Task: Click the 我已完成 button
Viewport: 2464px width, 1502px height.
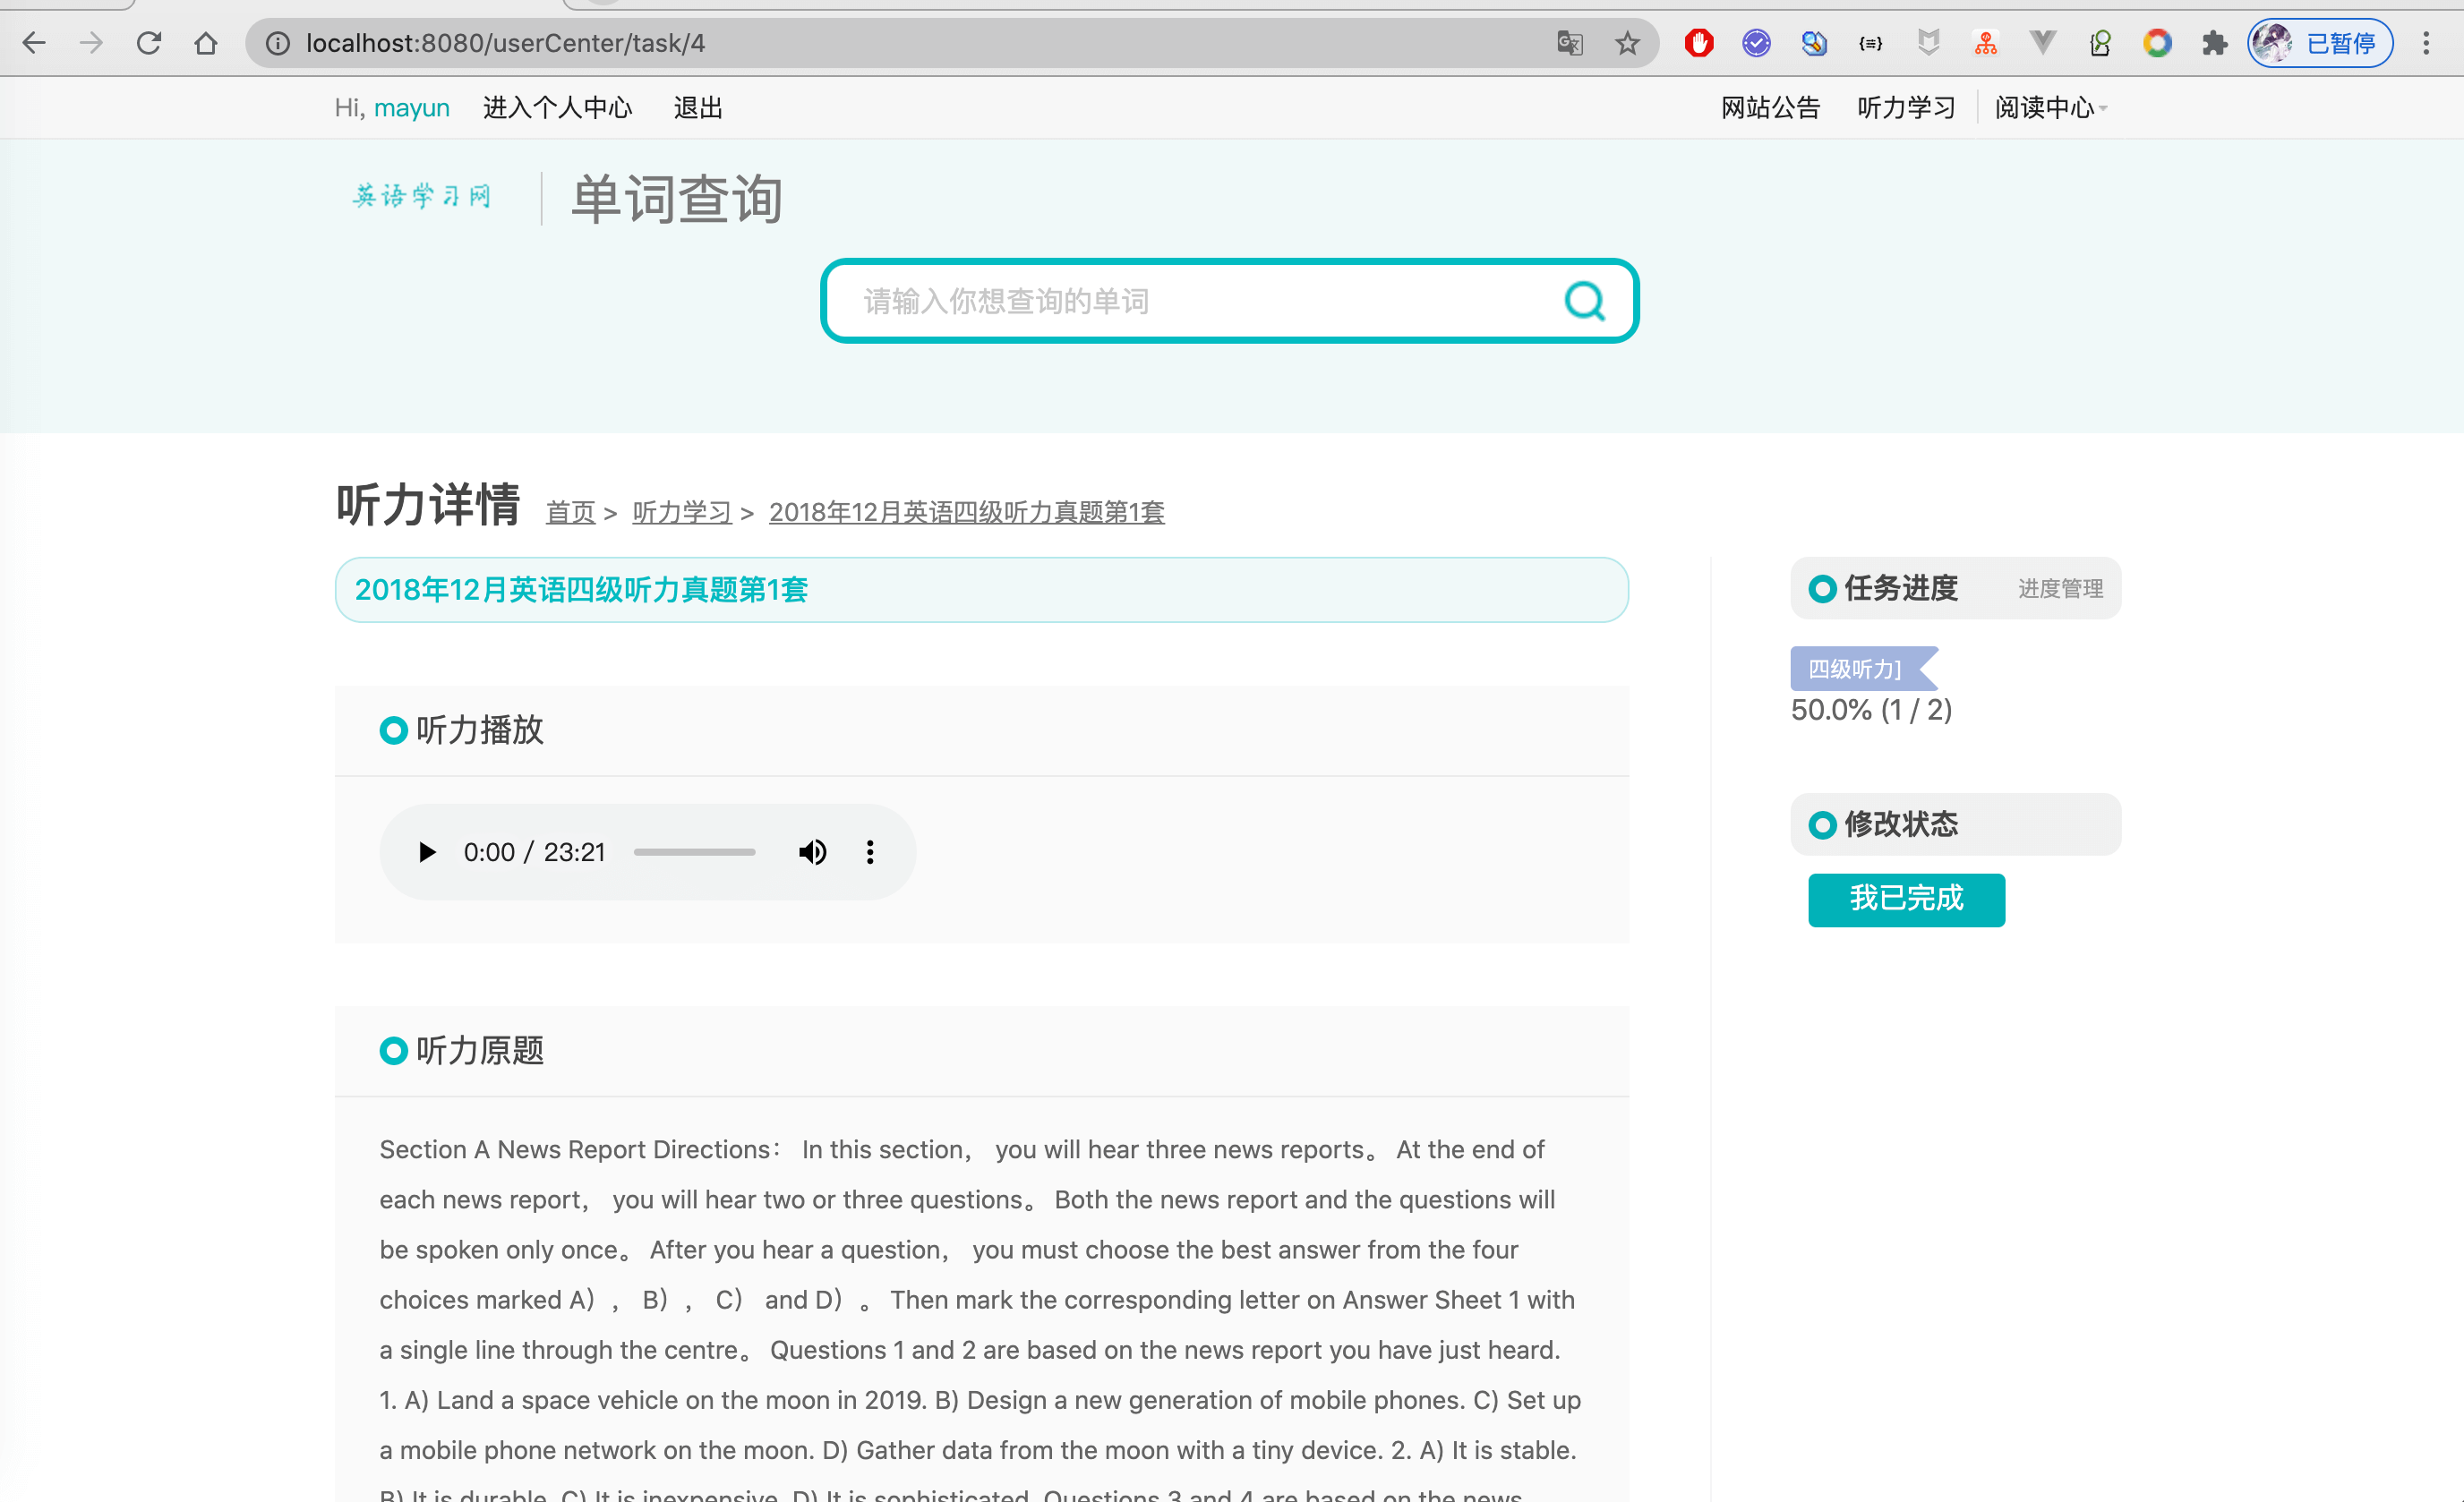Action: coord(1905,899)
